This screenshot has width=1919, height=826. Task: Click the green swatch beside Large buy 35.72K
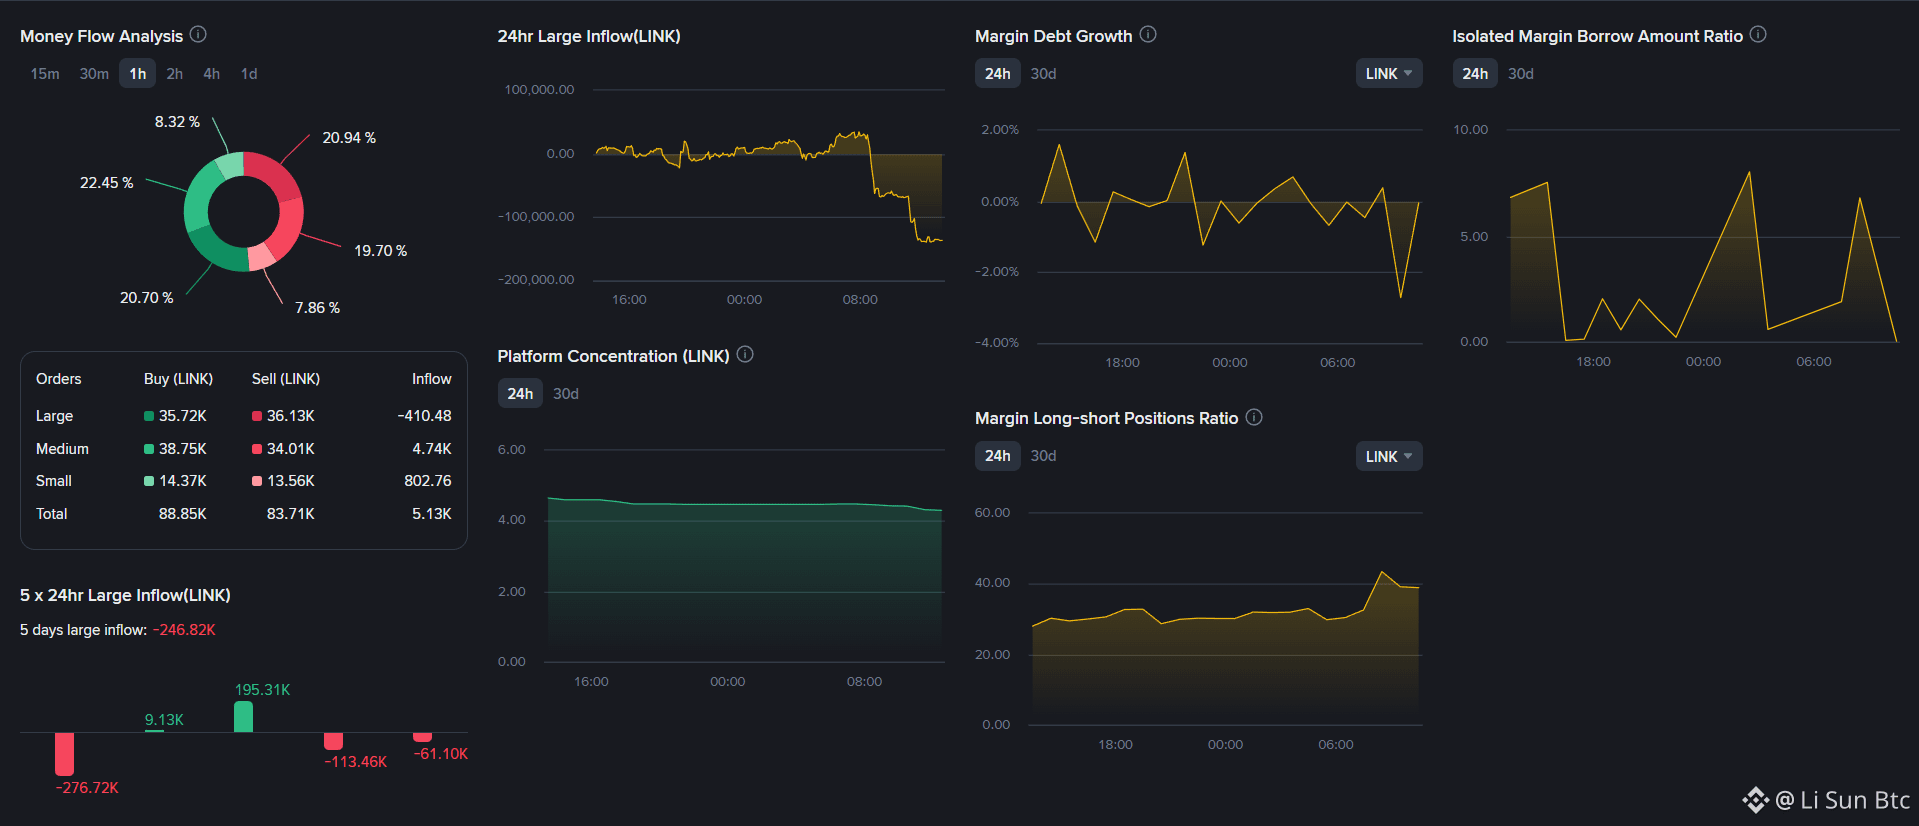(x=149, y=416)
